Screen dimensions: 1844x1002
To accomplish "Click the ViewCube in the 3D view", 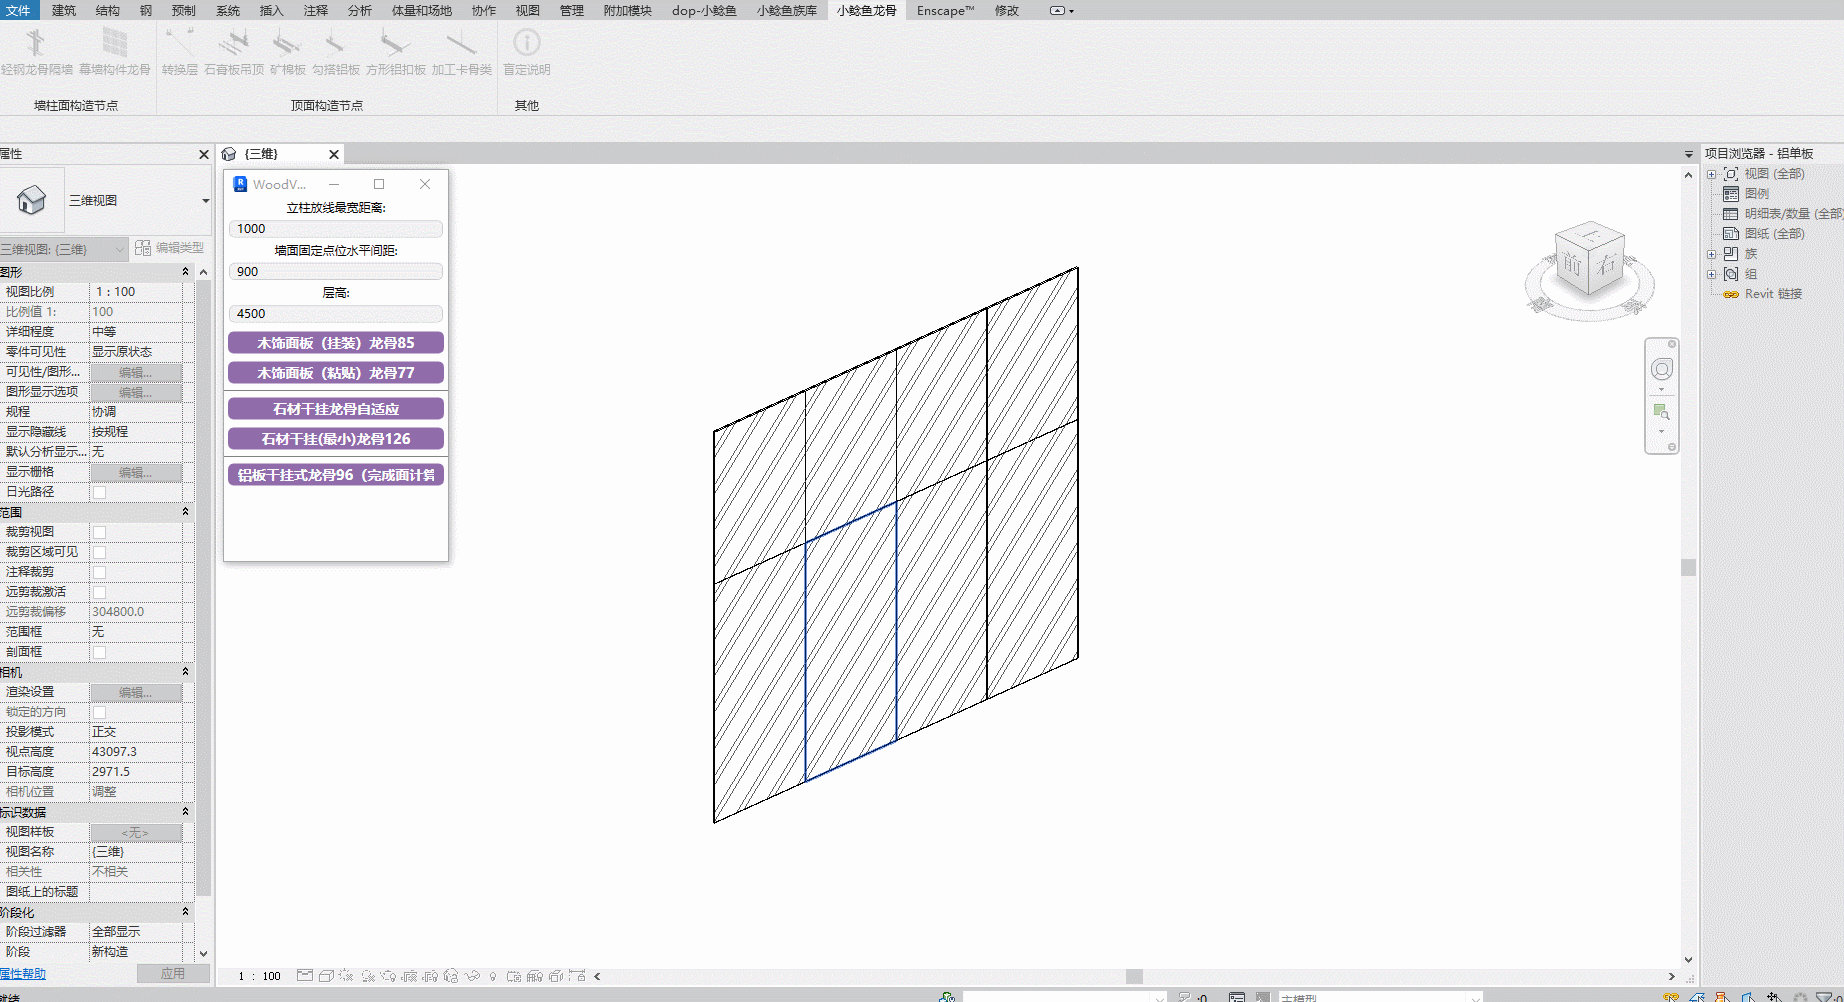I will point(1588,264).
